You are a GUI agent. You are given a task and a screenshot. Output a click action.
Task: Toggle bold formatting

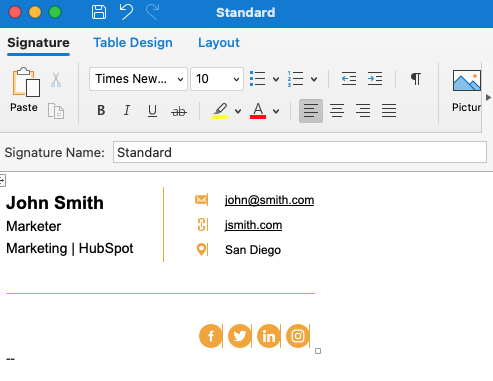[x=101, y=110]
